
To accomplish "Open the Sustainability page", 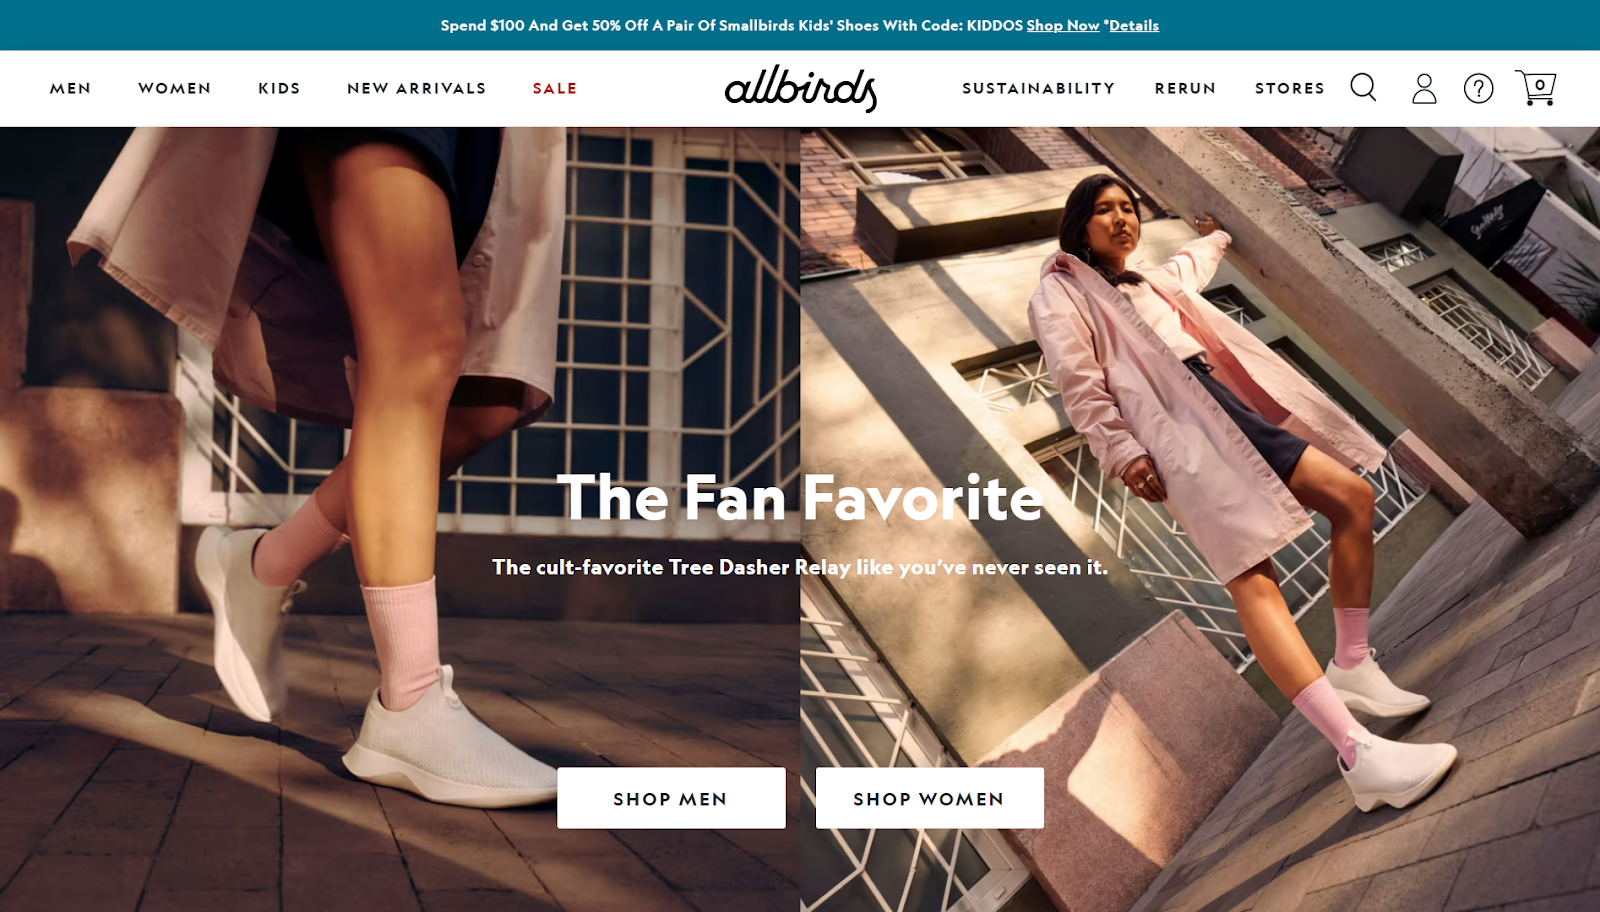I will (1038, 88).
